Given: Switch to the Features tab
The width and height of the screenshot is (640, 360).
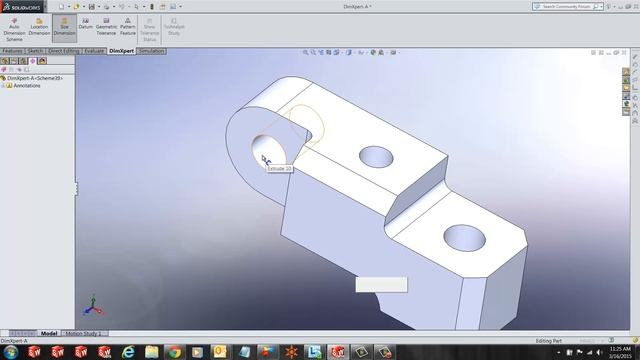Looking at the screenshot, I should tap(12, 51).
